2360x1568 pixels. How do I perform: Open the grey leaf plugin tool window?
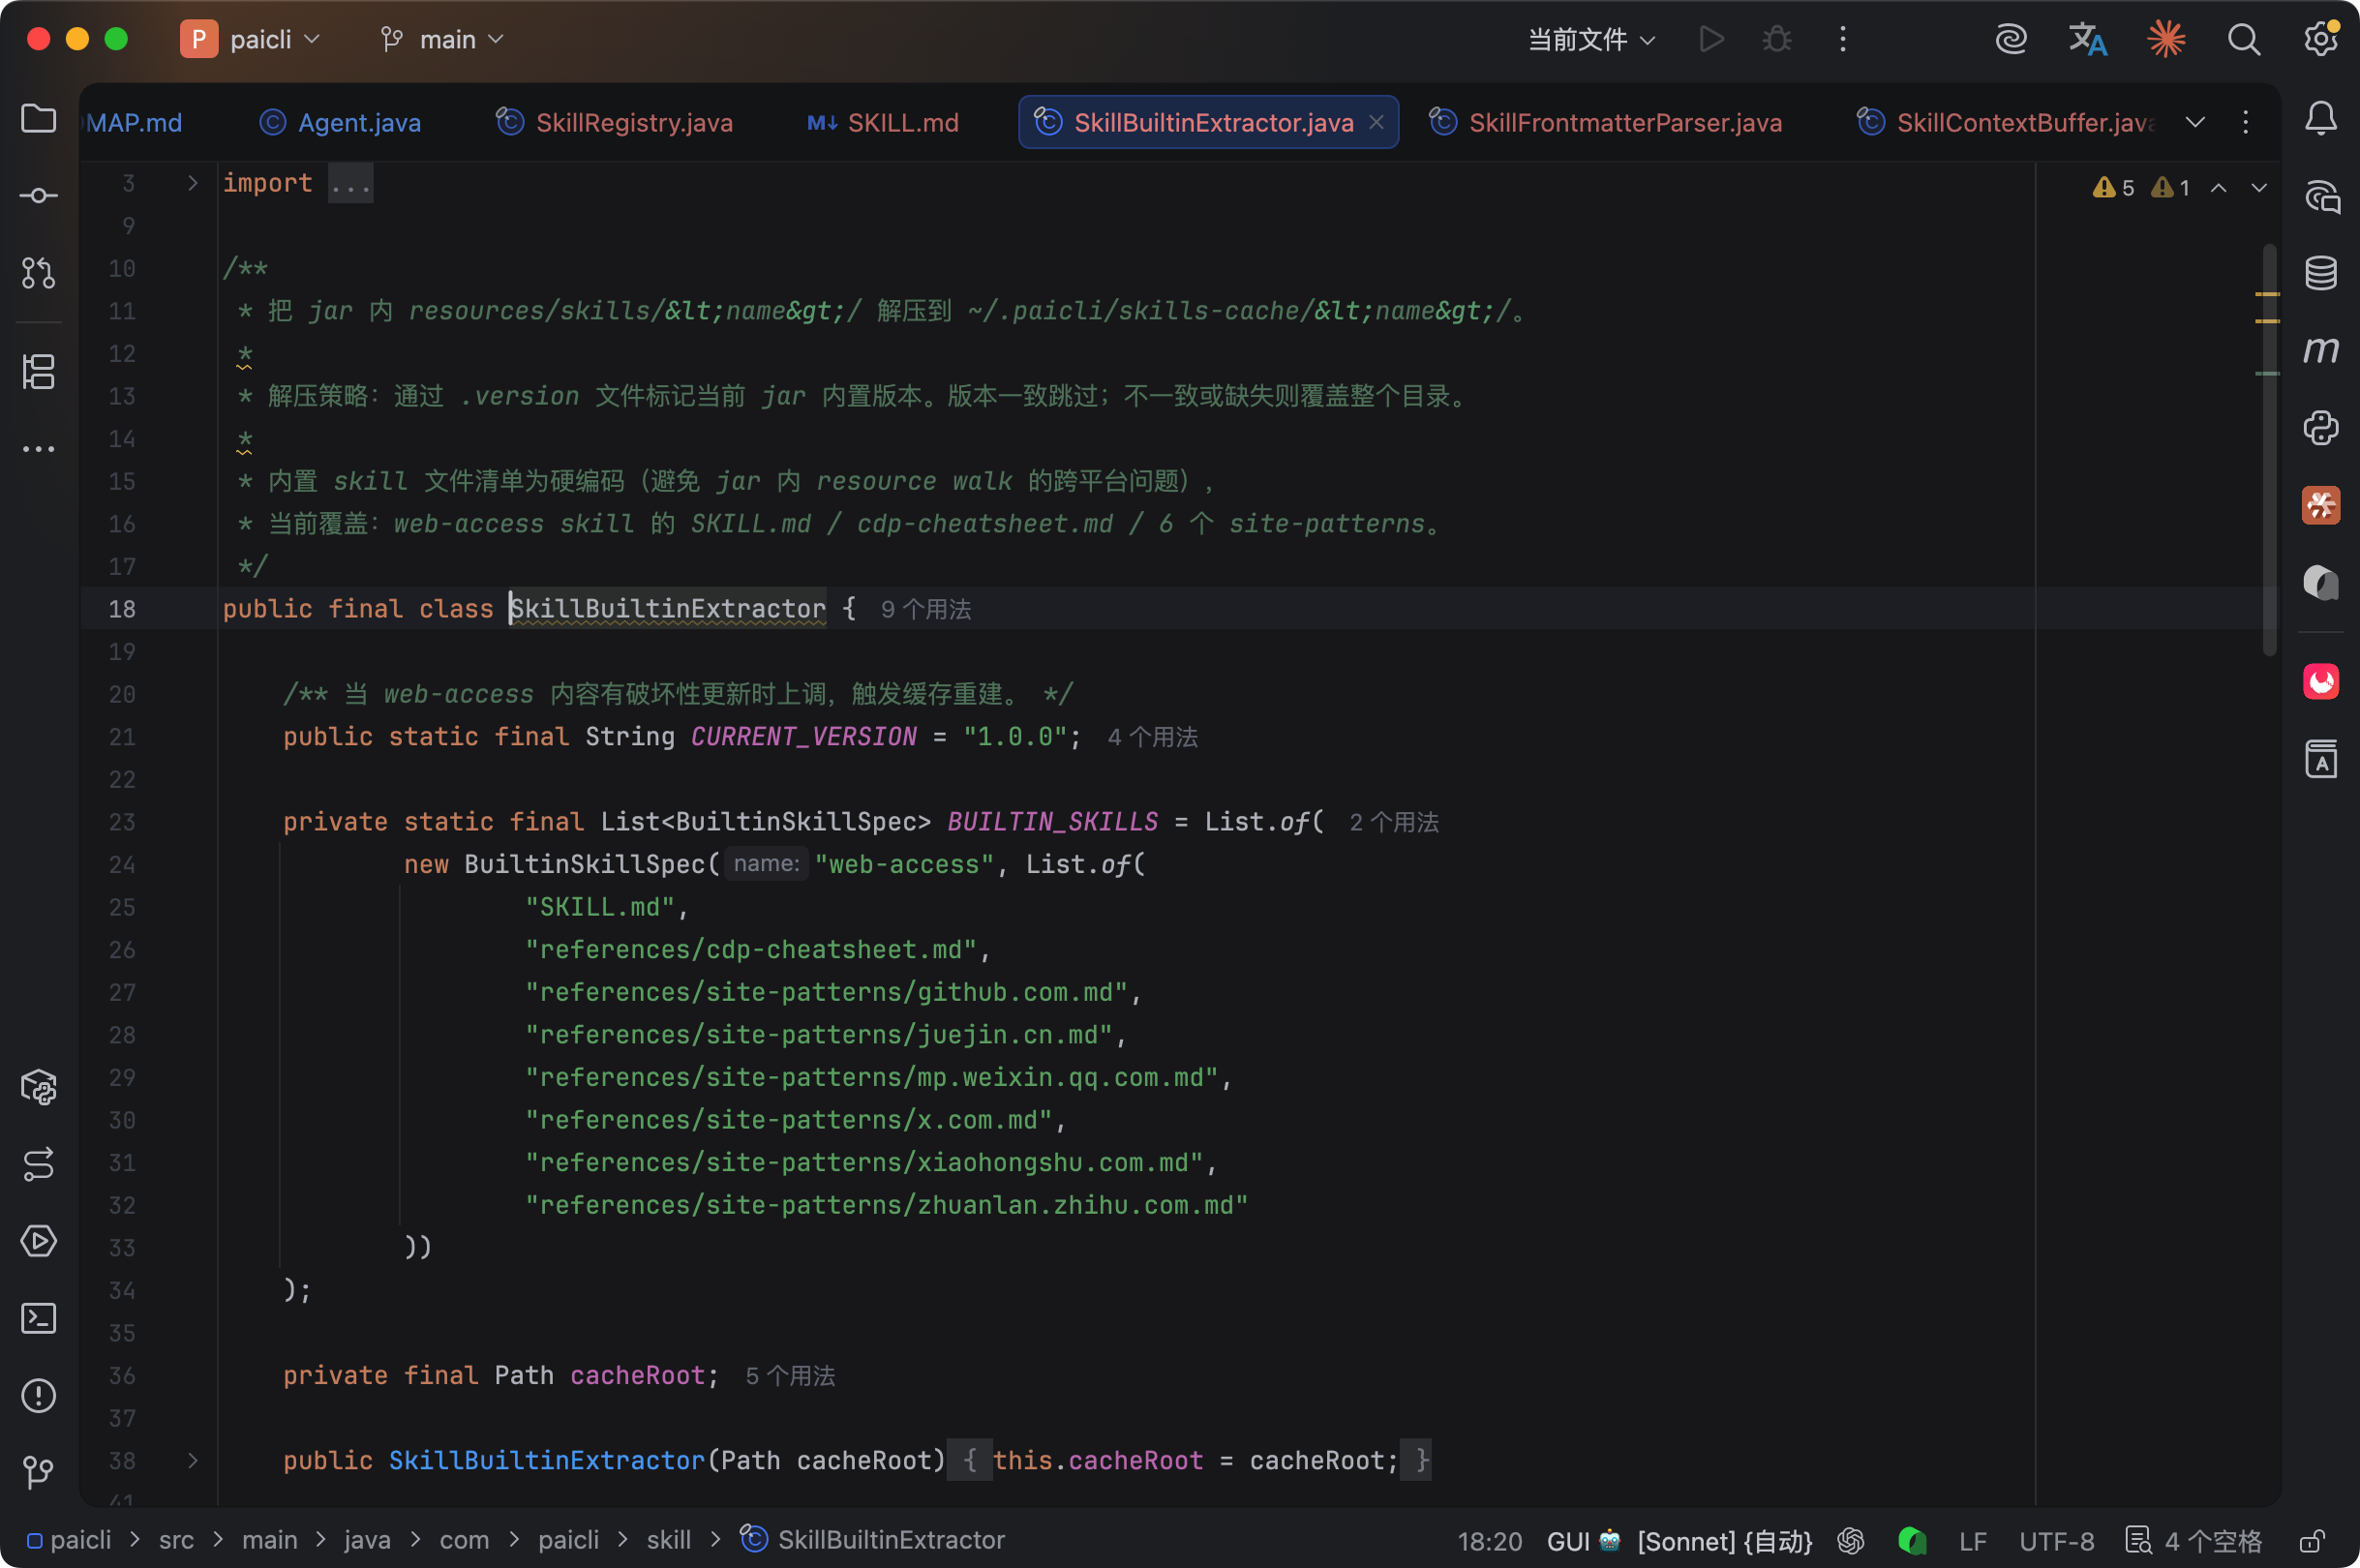pos(2320,582)
